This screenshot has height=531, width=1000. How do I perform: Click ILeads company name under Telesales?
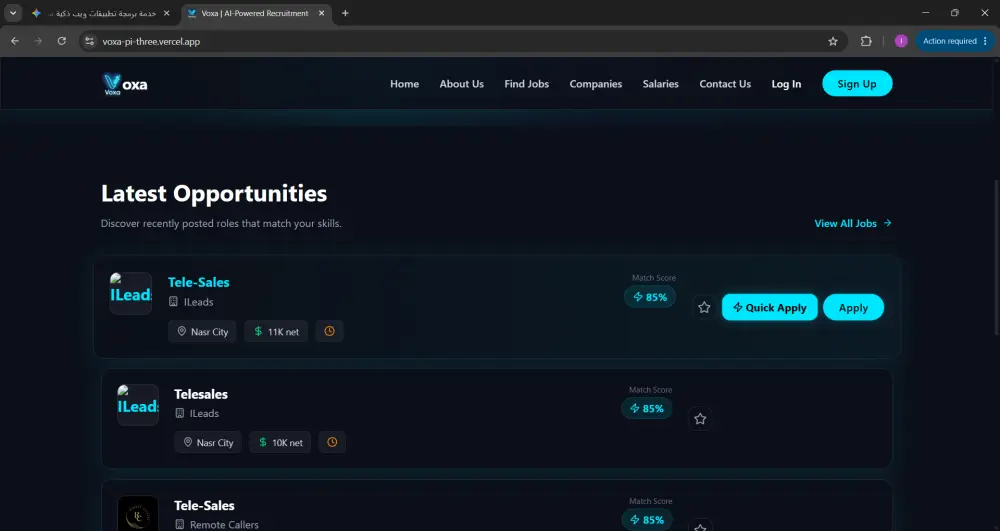tap(204, 414)
